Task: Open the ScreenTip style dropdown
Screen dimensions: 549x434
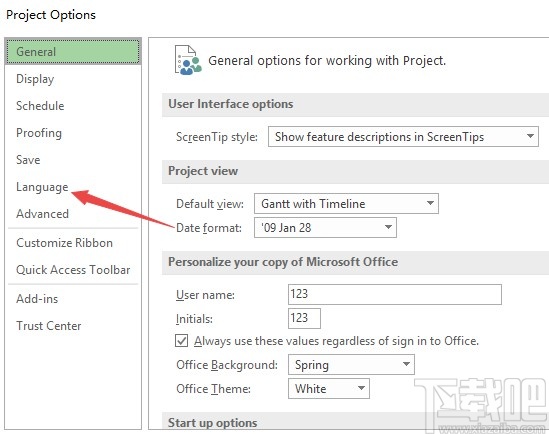Action: coord(403,136)
